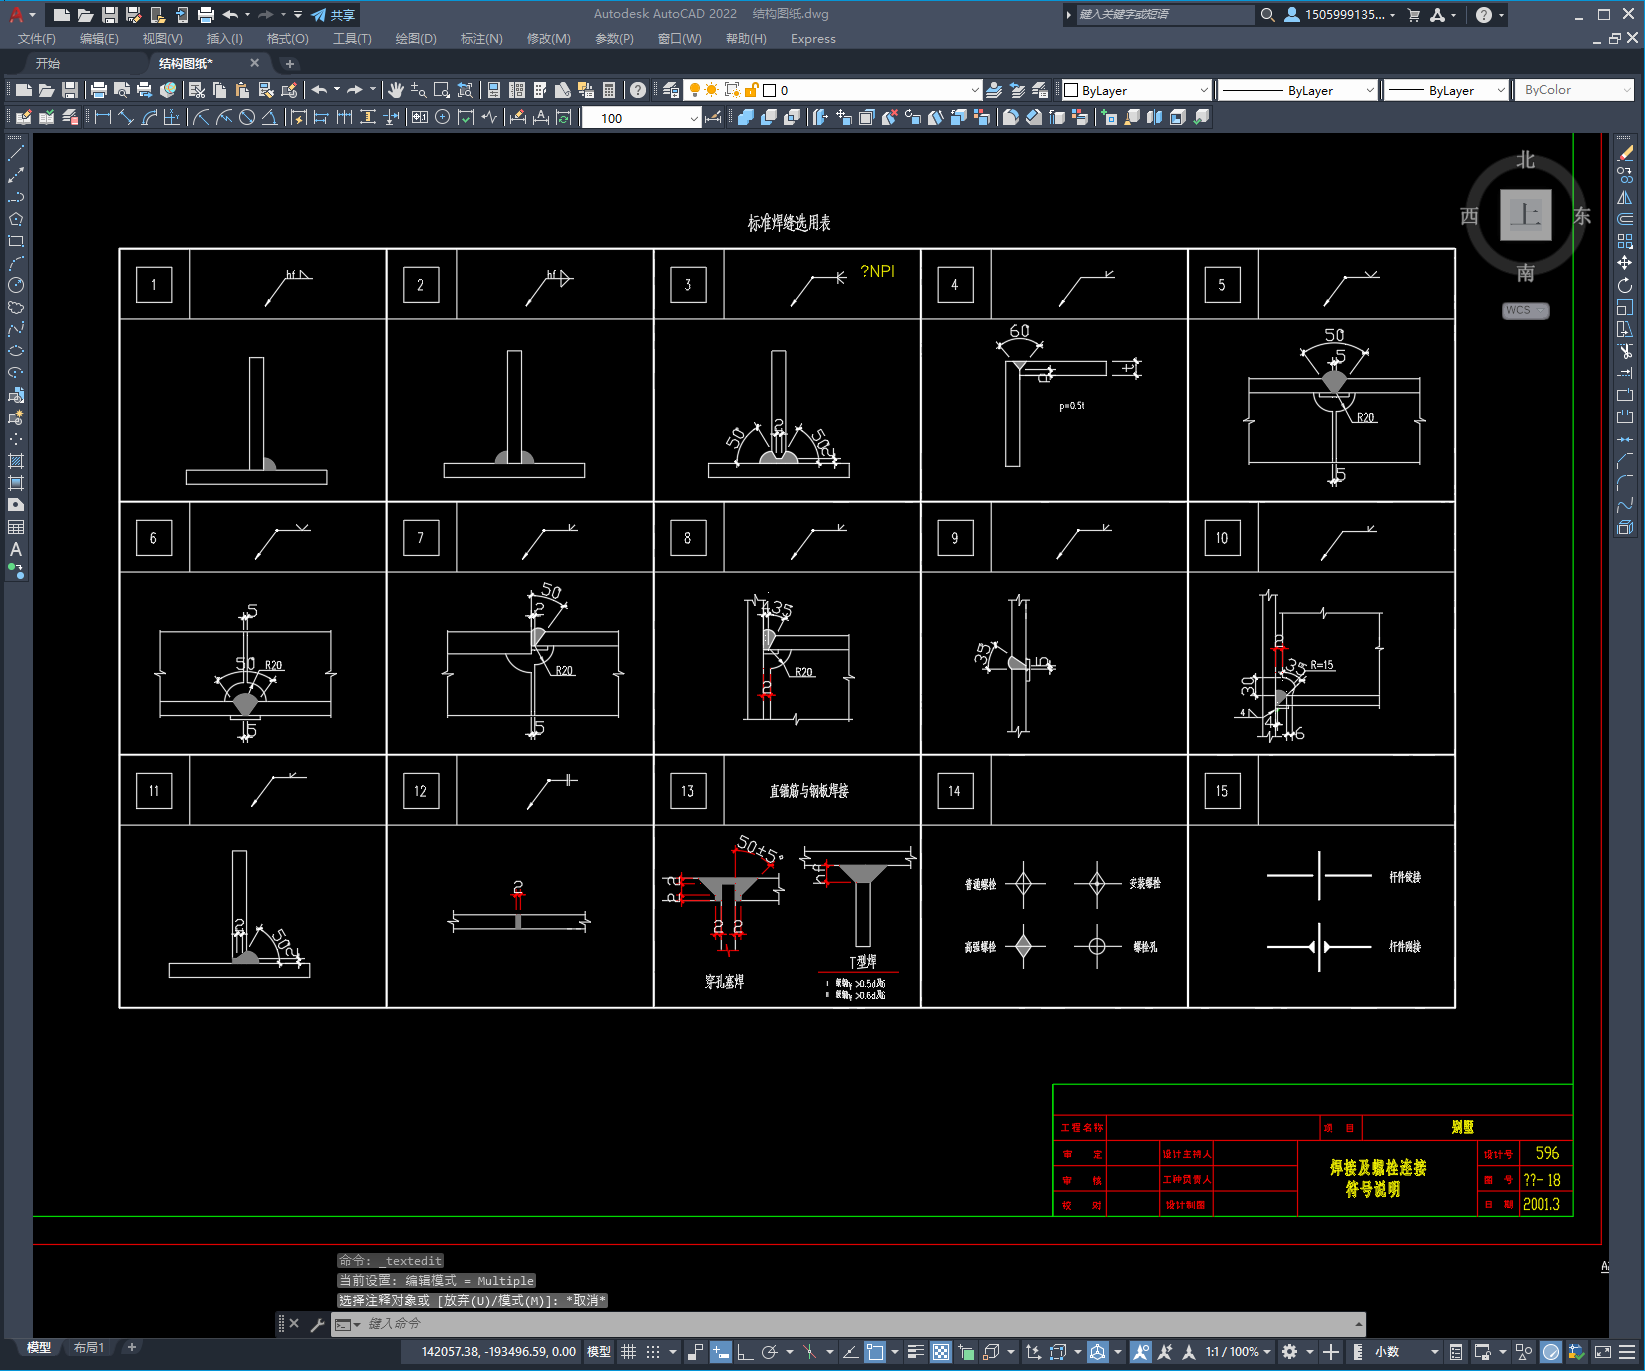Screen dimensions: 1645x1371
Task: Click the keyword search box in title bar
Action: click(1165, 15)
